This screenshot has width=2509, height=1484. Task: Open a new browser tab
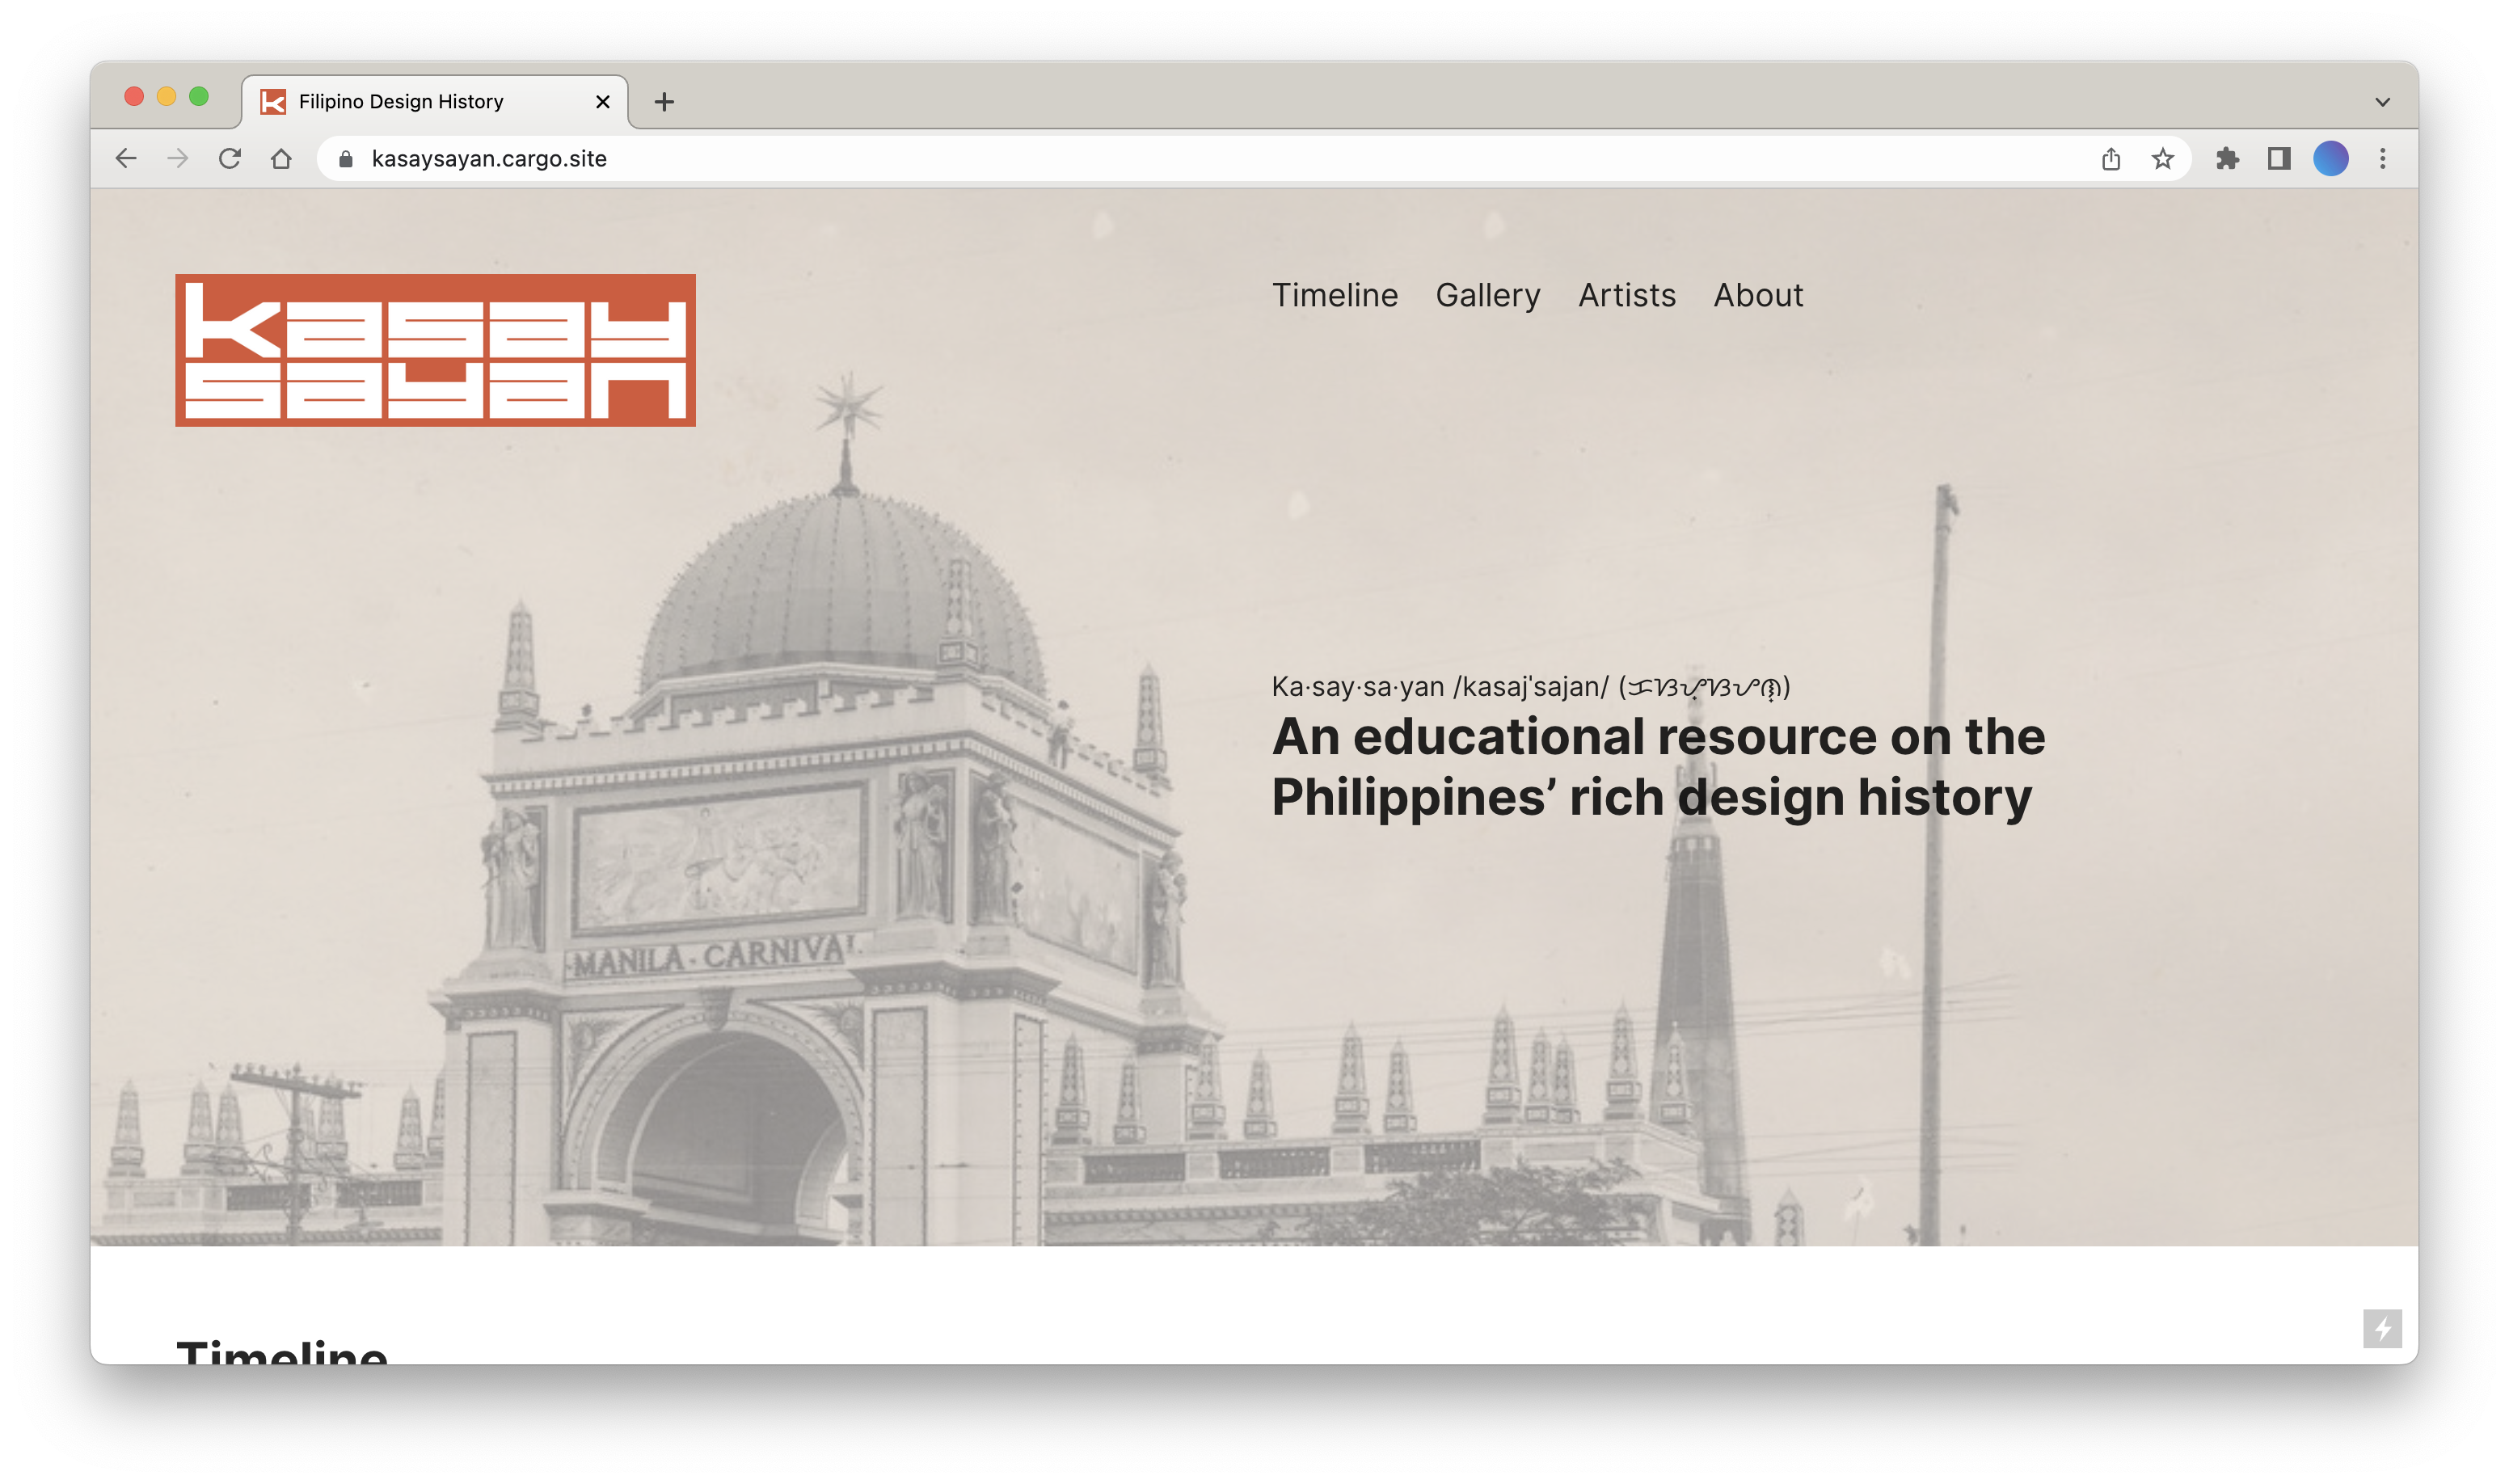664,102
